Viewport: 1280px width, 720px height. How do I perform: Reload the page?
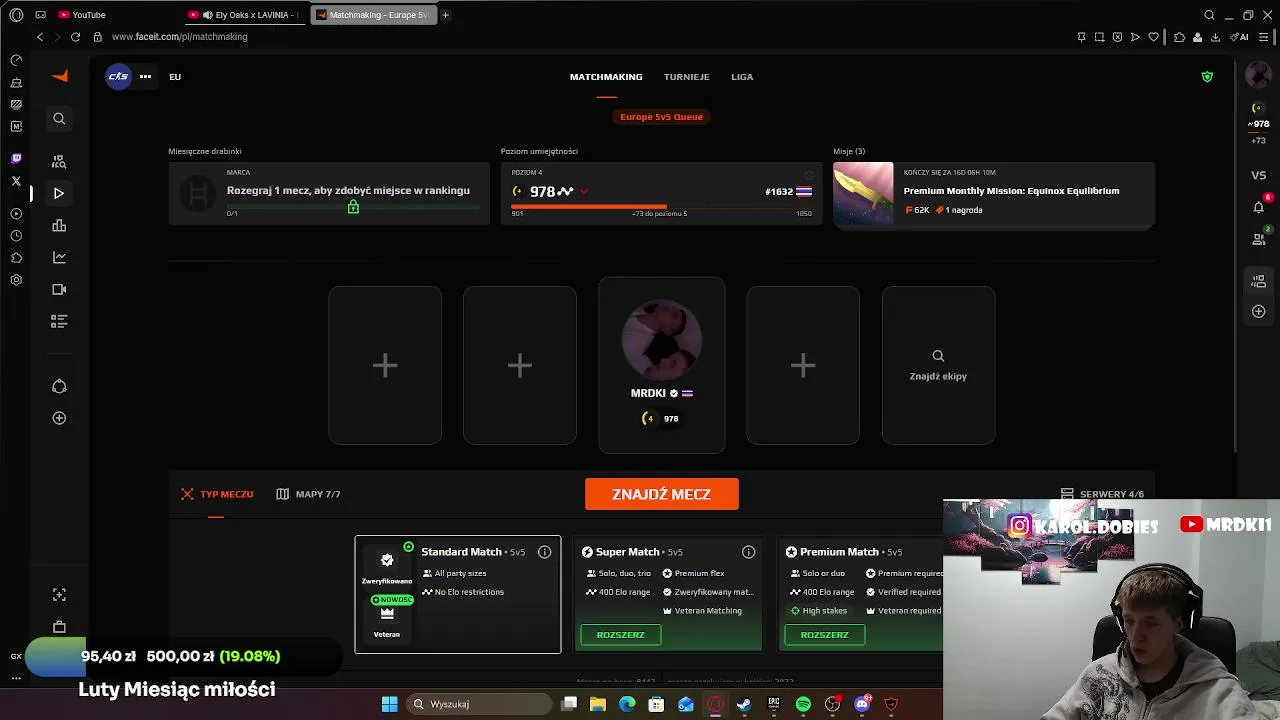pyautogui.click(x=75, y=37)
